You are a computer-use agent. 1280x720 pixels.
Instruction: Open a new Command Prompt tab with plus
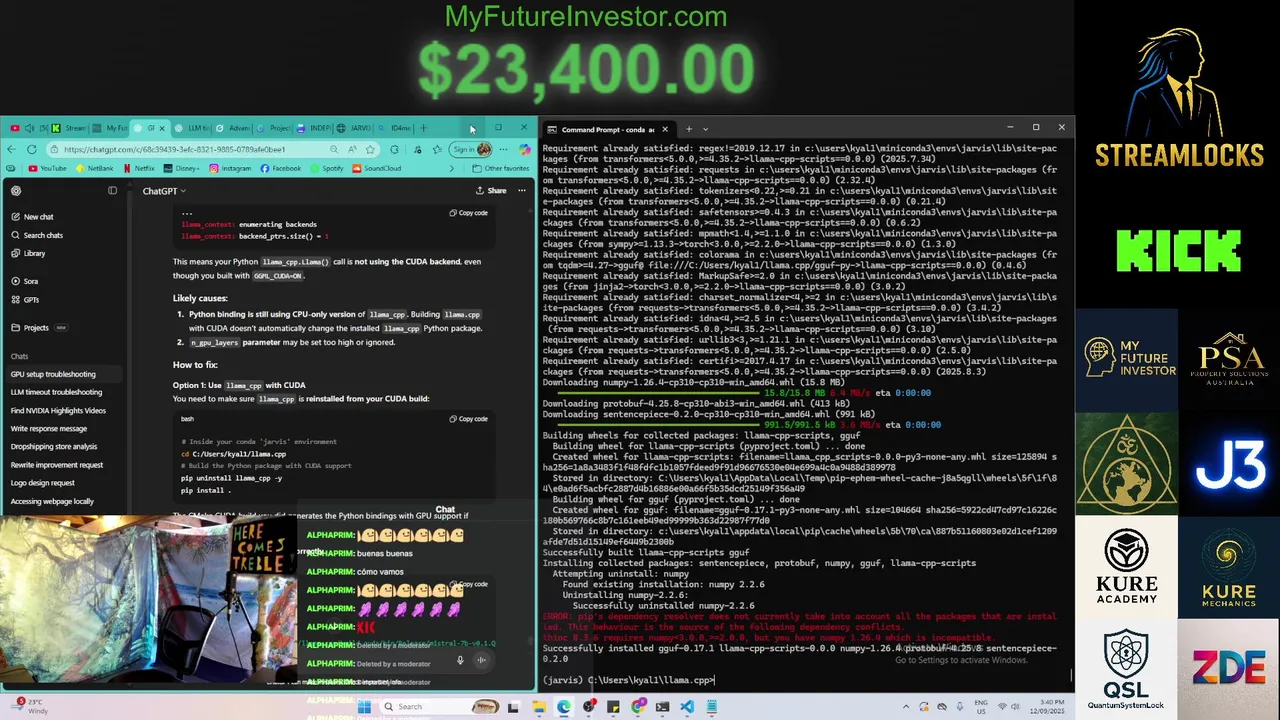(688, 129)
